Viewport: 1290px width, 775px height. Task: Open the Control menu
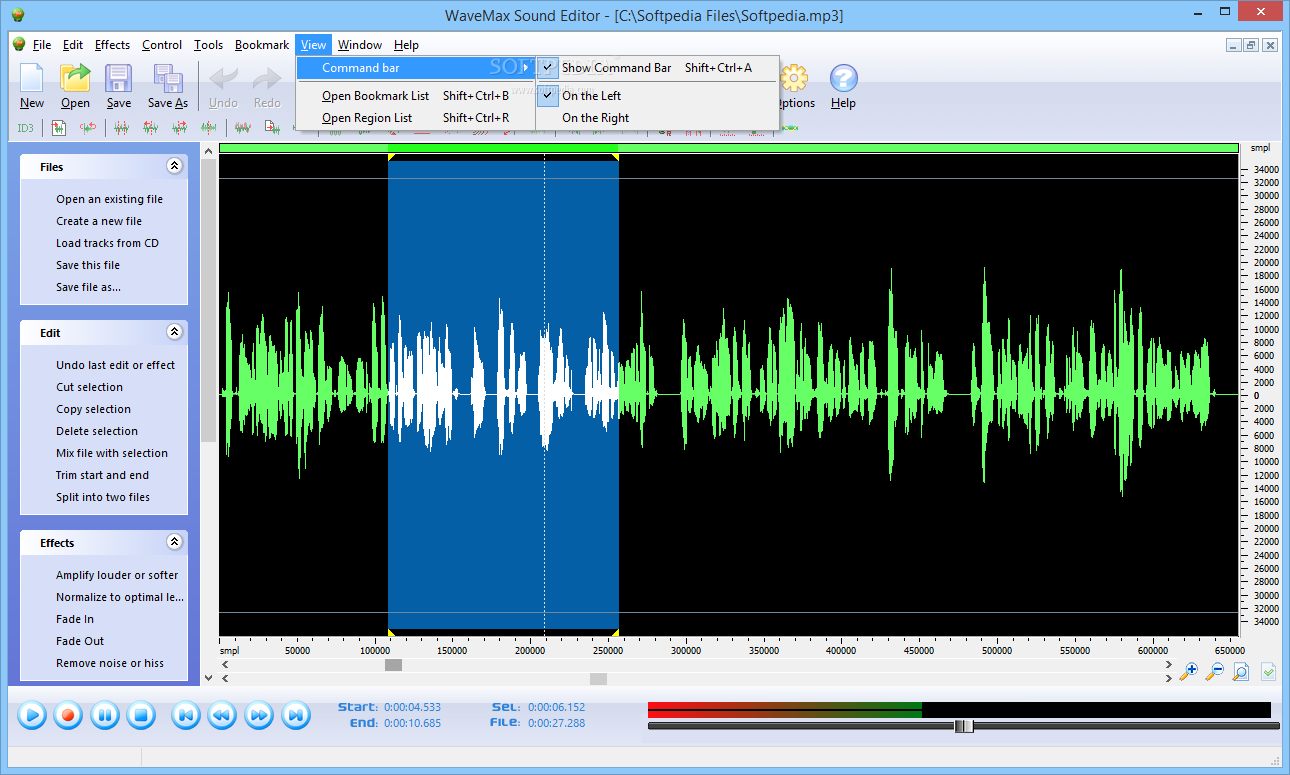click(162, 45)
